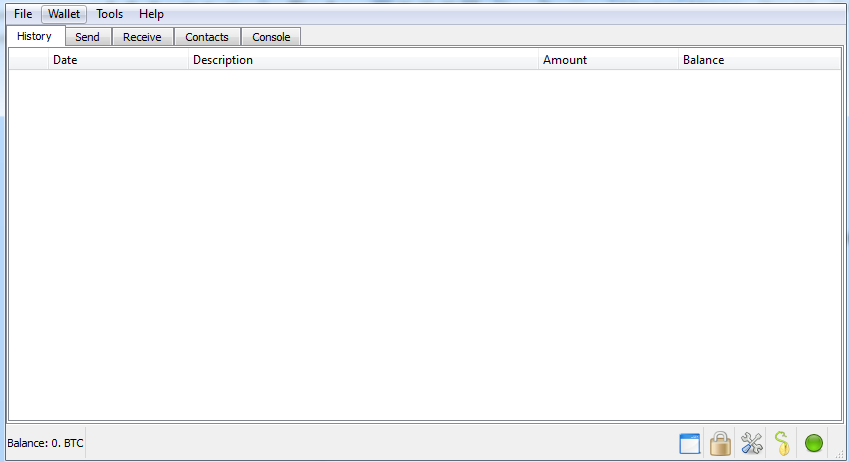This screenshot has width=849, height=462.
Task: Open the Wallet menu
Action: pos(64,14)
